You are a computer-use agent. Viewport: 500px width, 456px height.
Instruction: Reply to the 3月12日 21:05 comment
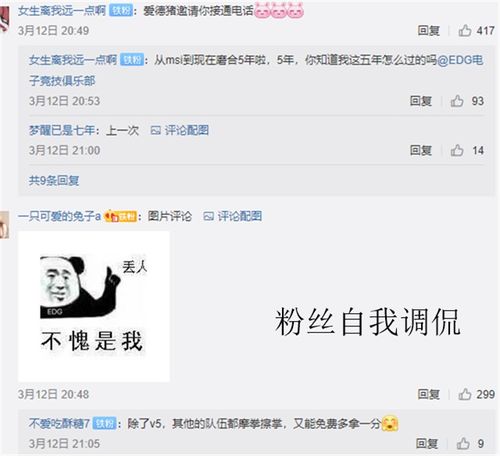point(427,444)
